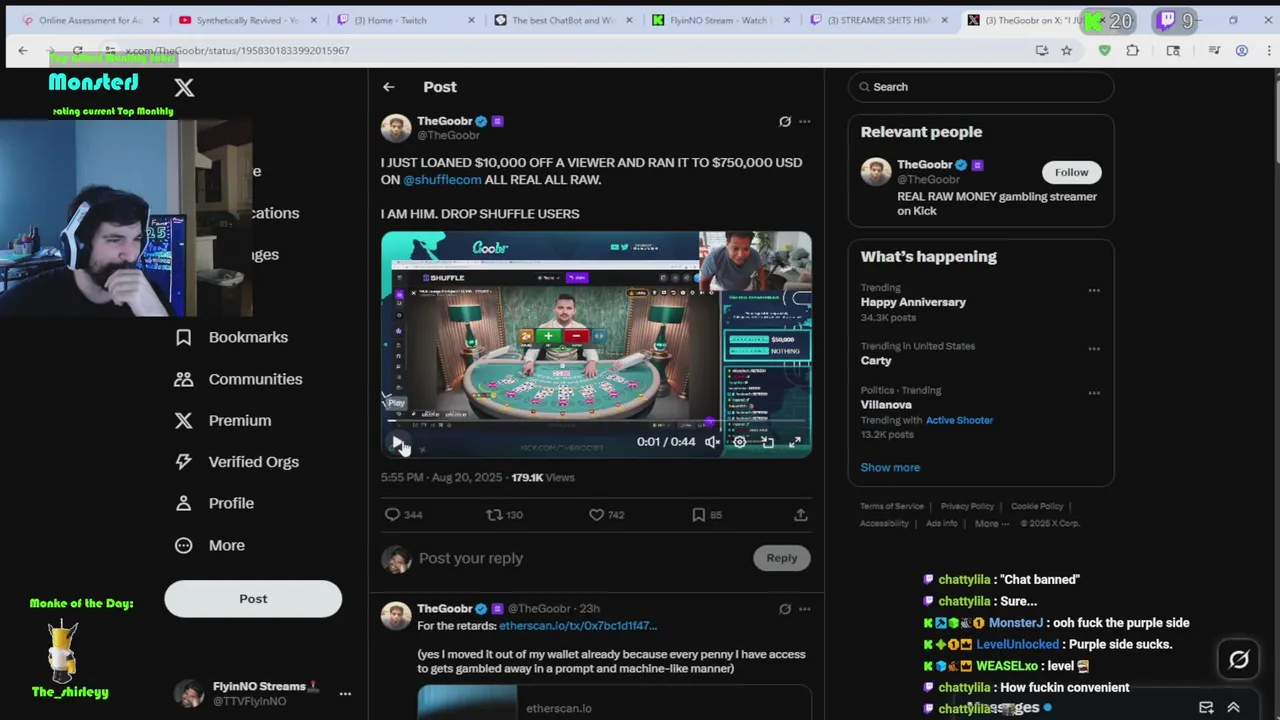
Task: Switch to FlyinNO Stream Kick tab
Action: point(720,20)
